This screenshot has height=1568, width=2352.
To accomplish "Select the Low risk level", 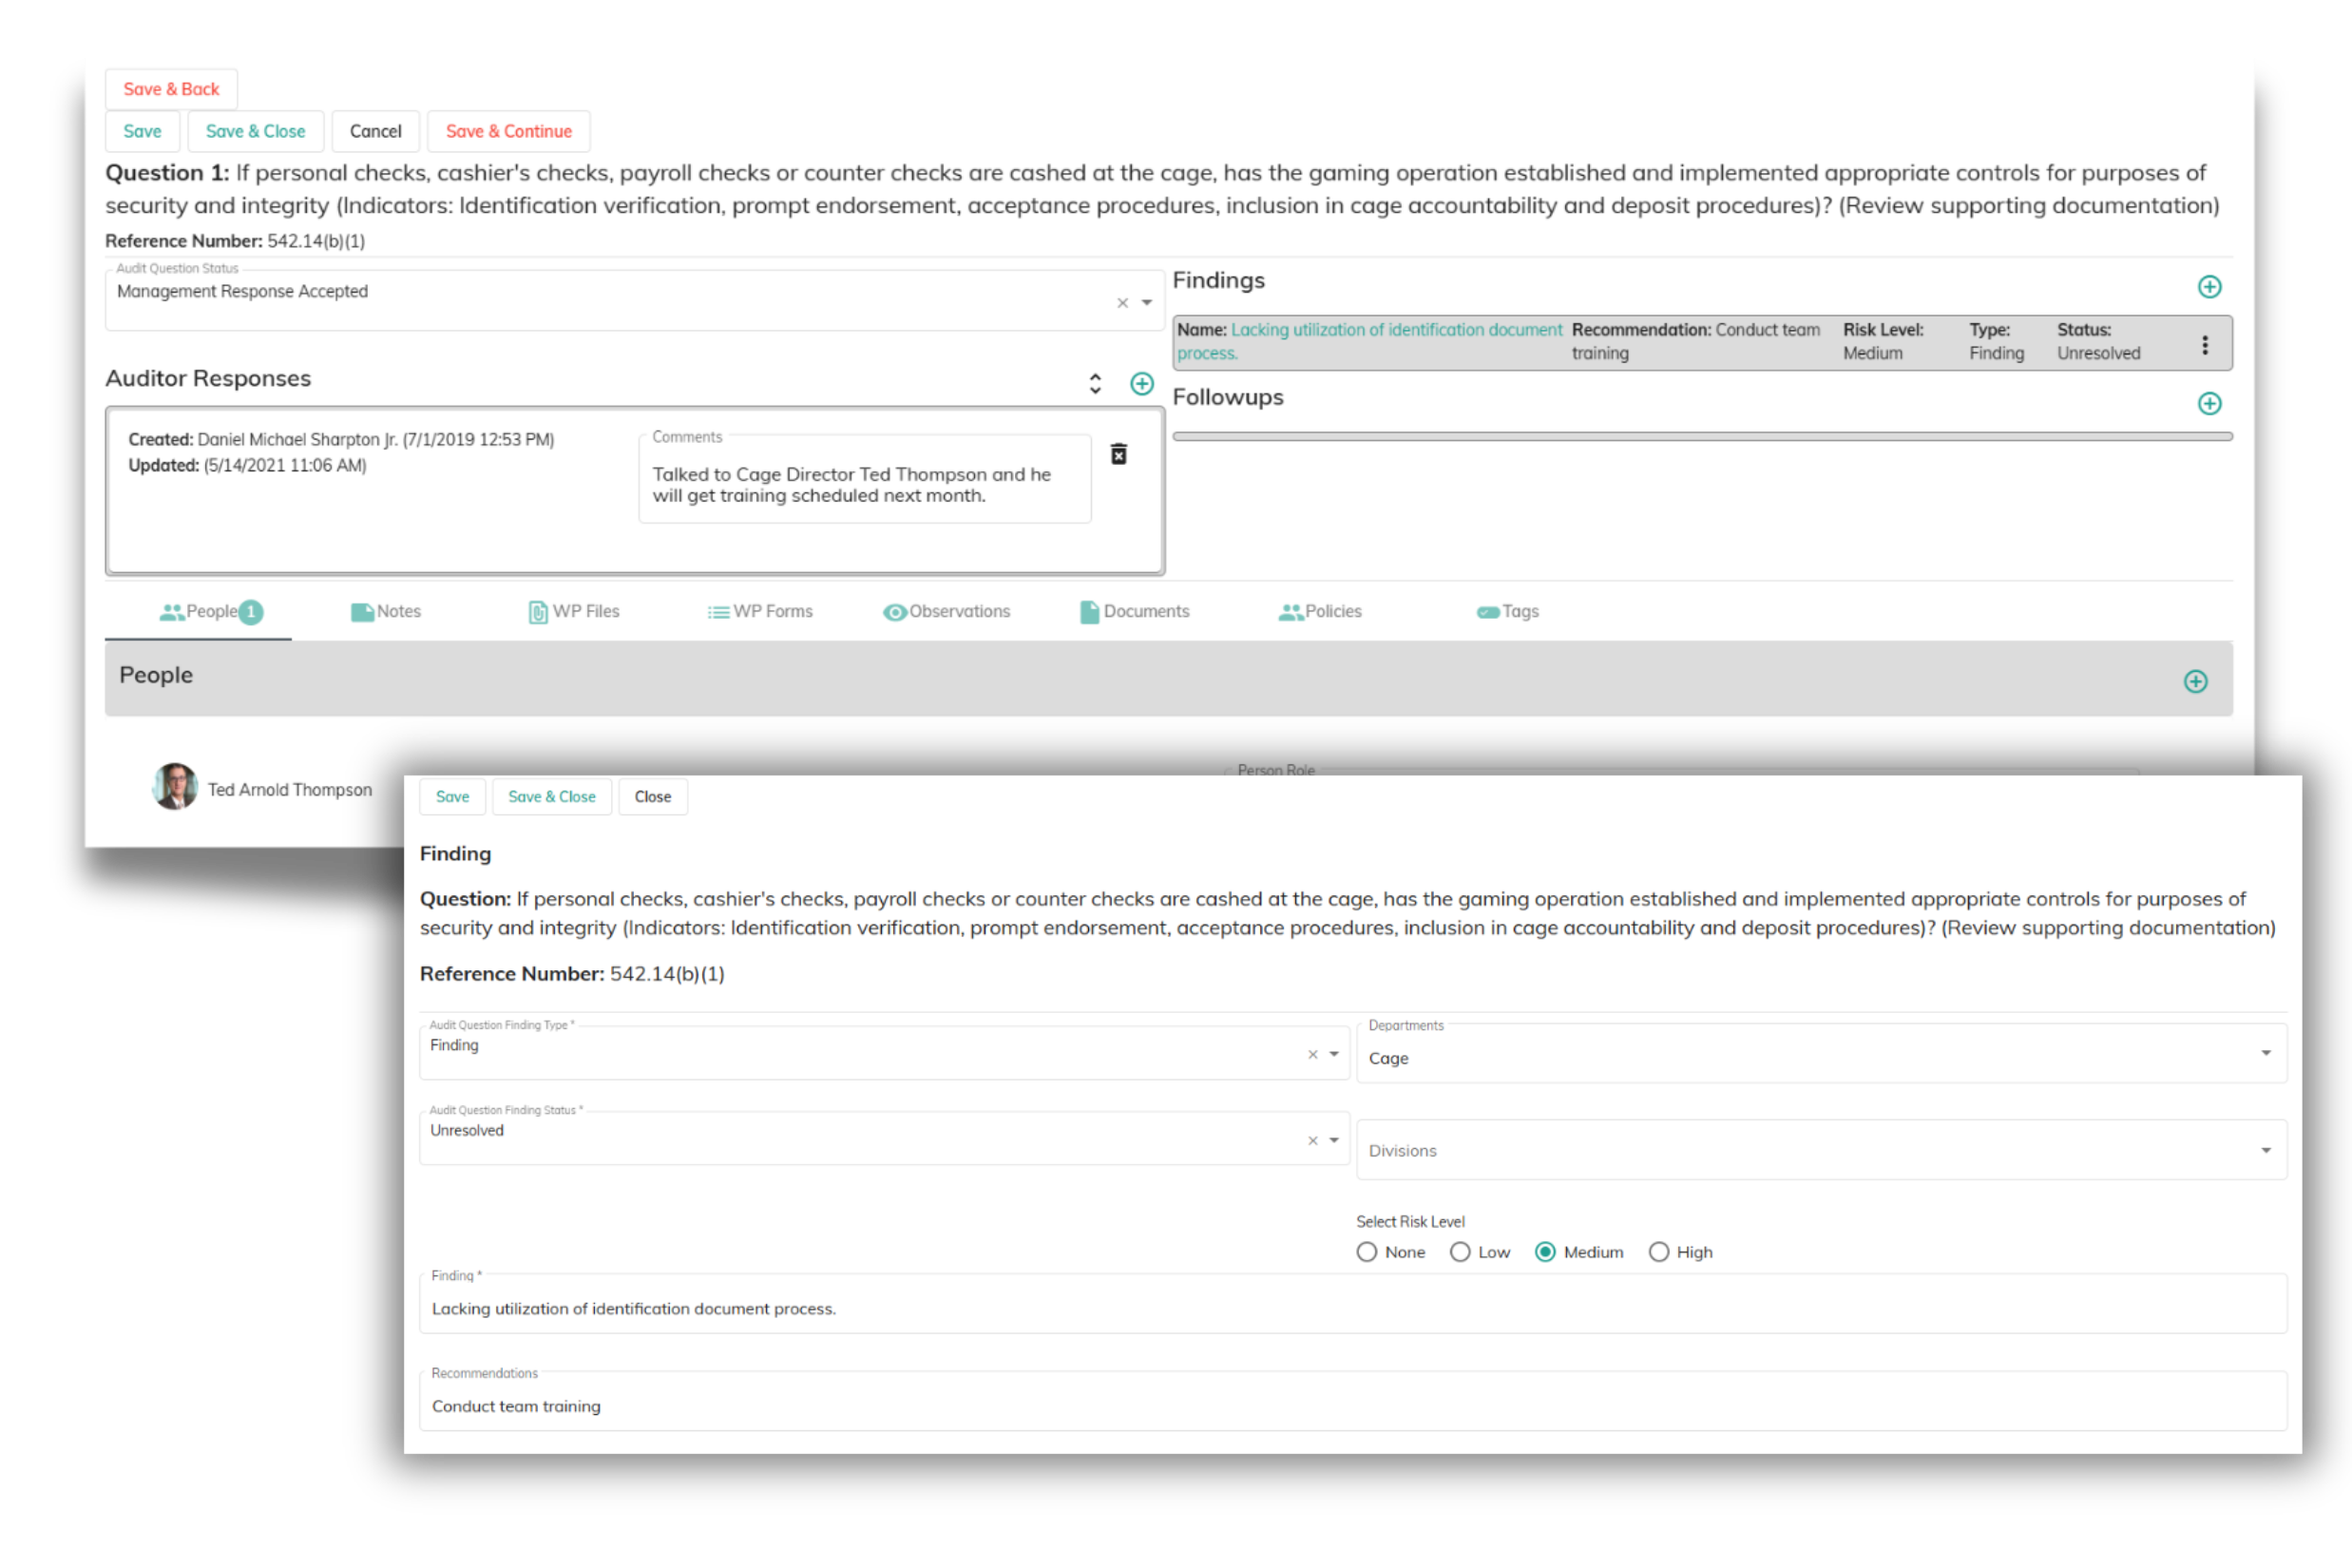I will [x=1460, y=1252].
